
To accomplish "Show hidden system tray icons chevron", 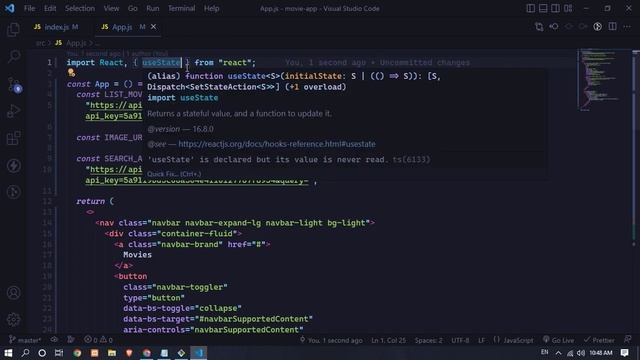I will coord(559,353).
